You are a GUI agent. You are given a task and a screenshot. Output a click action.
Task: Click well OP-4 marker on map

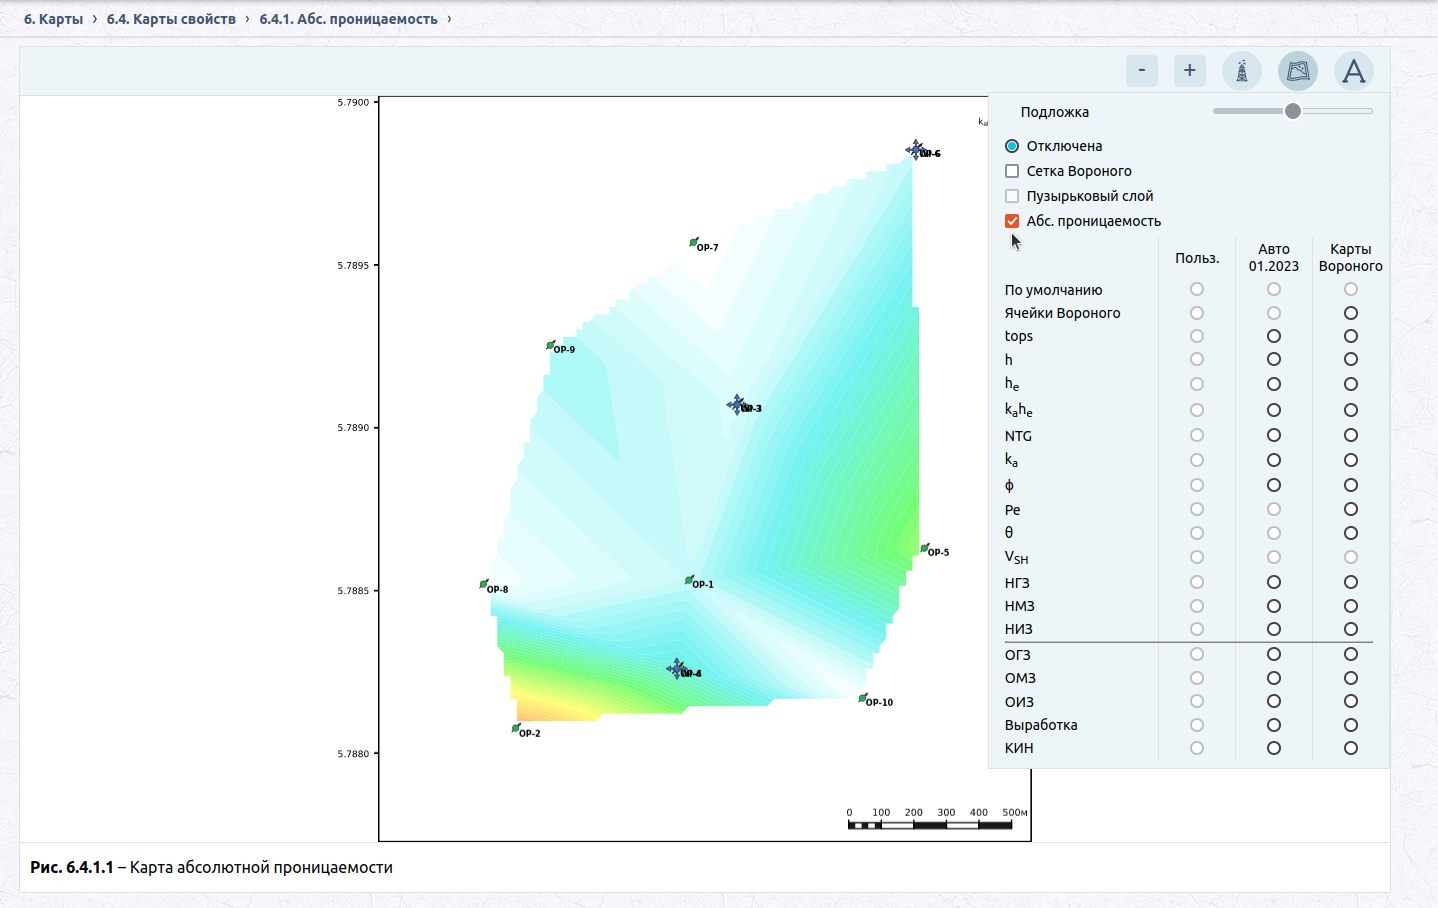[x=677, y=669]
